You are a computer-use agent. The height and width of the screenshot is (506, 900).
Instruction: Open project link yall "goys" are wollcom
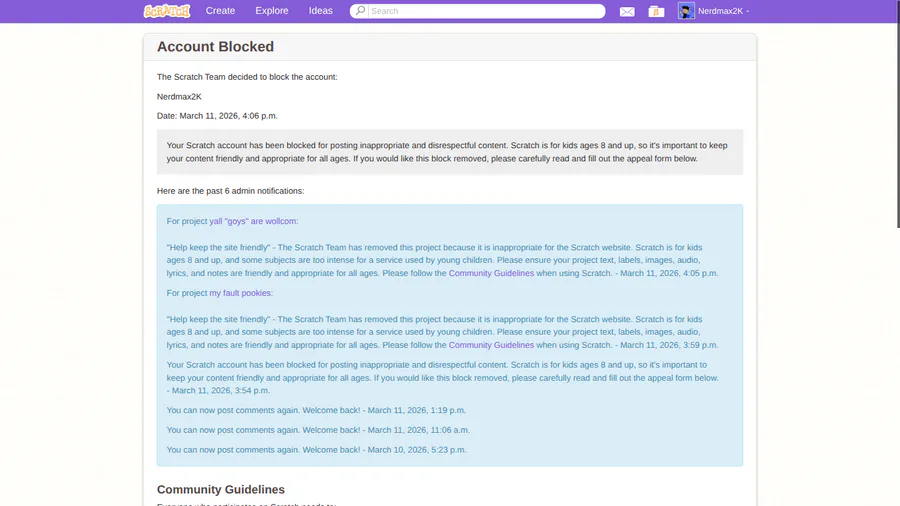[x=253, y=221]
